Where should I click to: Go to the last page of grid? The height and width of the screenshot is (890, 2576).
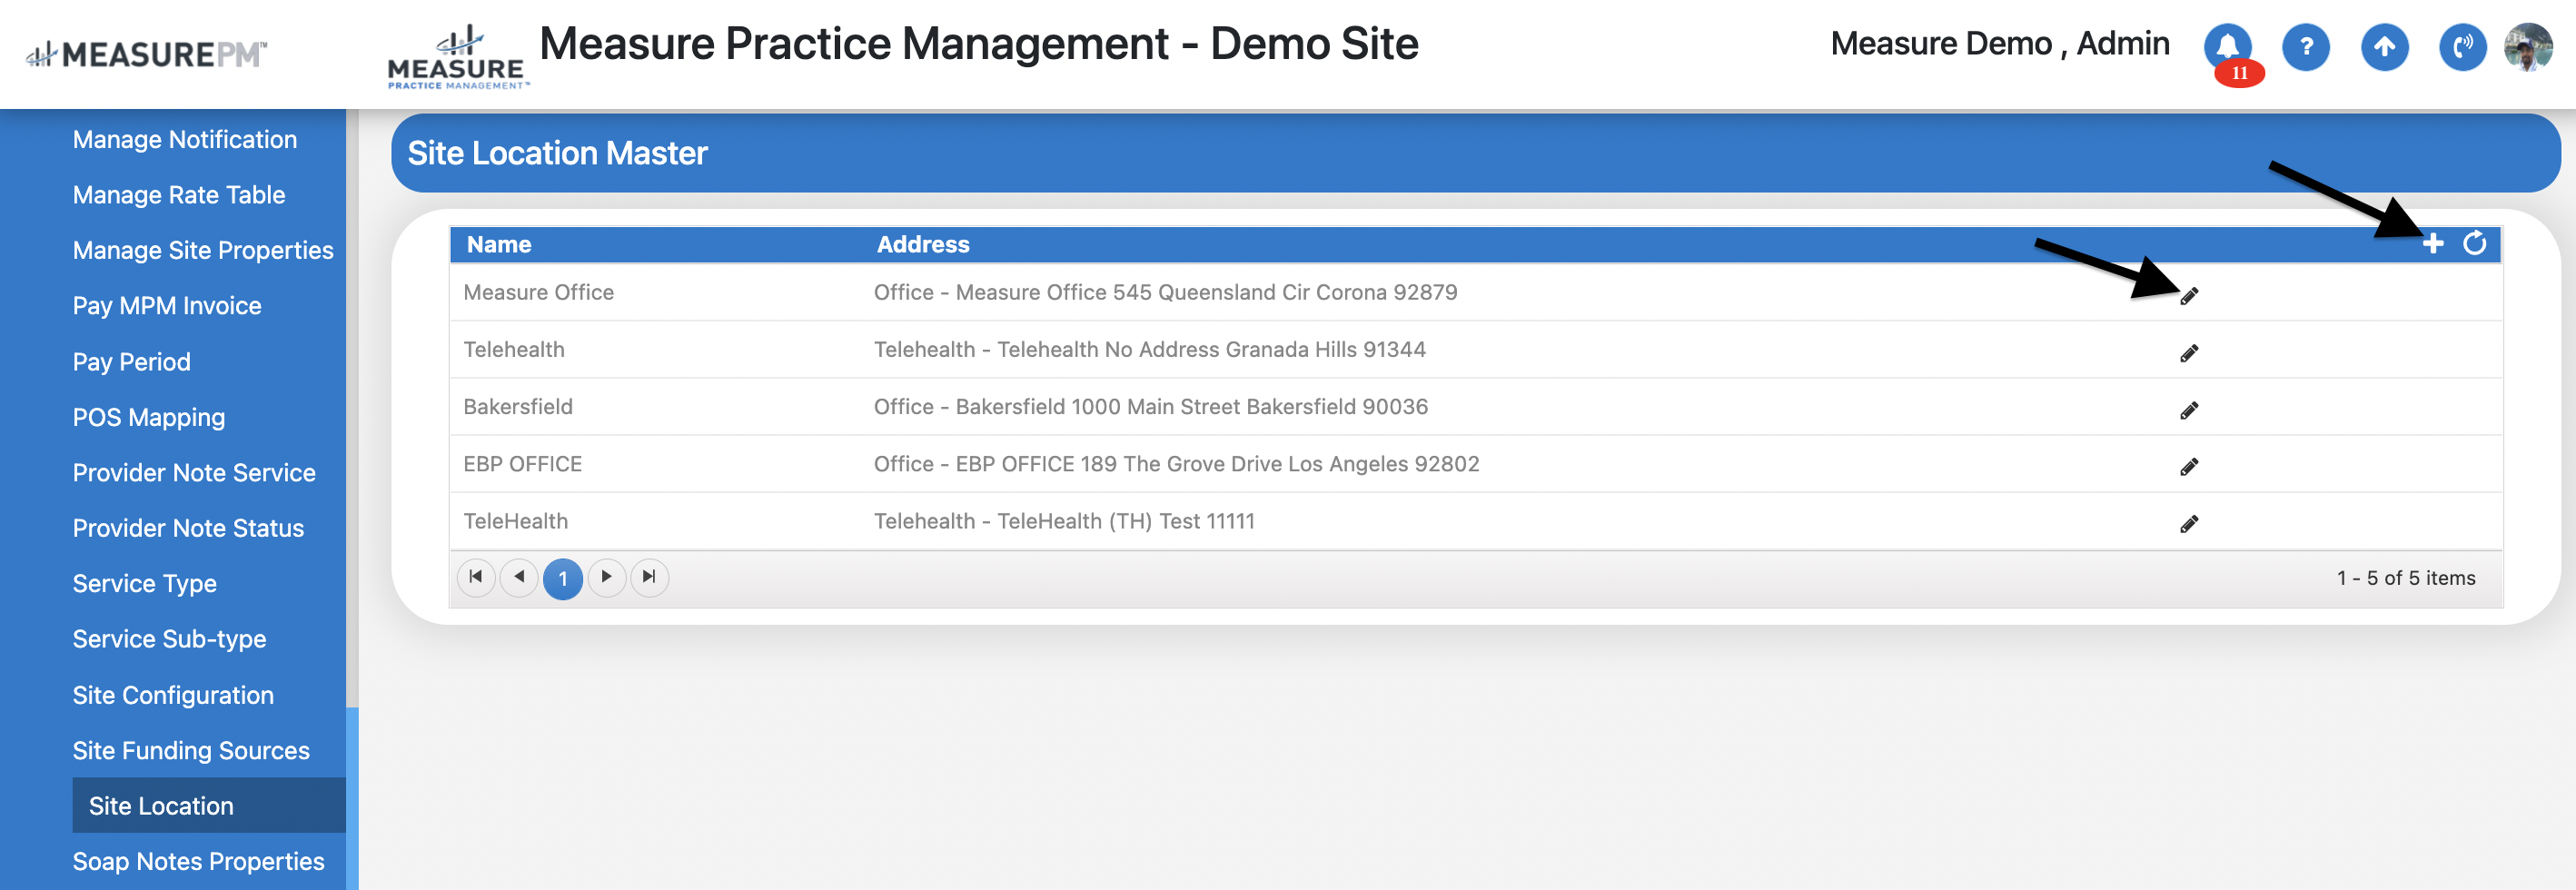(649, 577)
